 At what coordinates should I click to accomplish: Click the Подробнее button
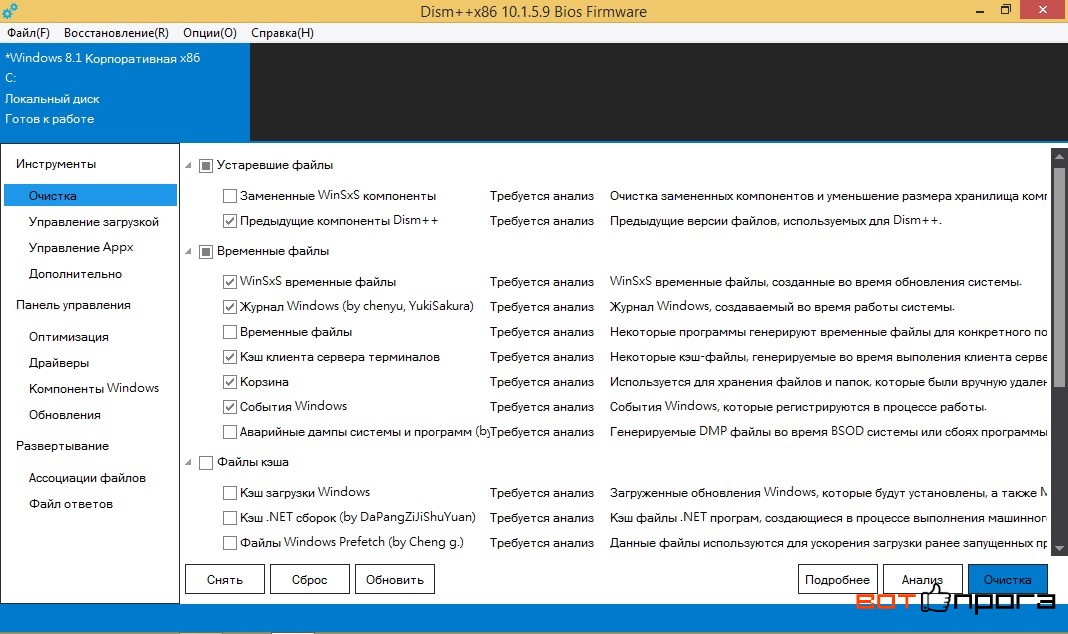837,580
